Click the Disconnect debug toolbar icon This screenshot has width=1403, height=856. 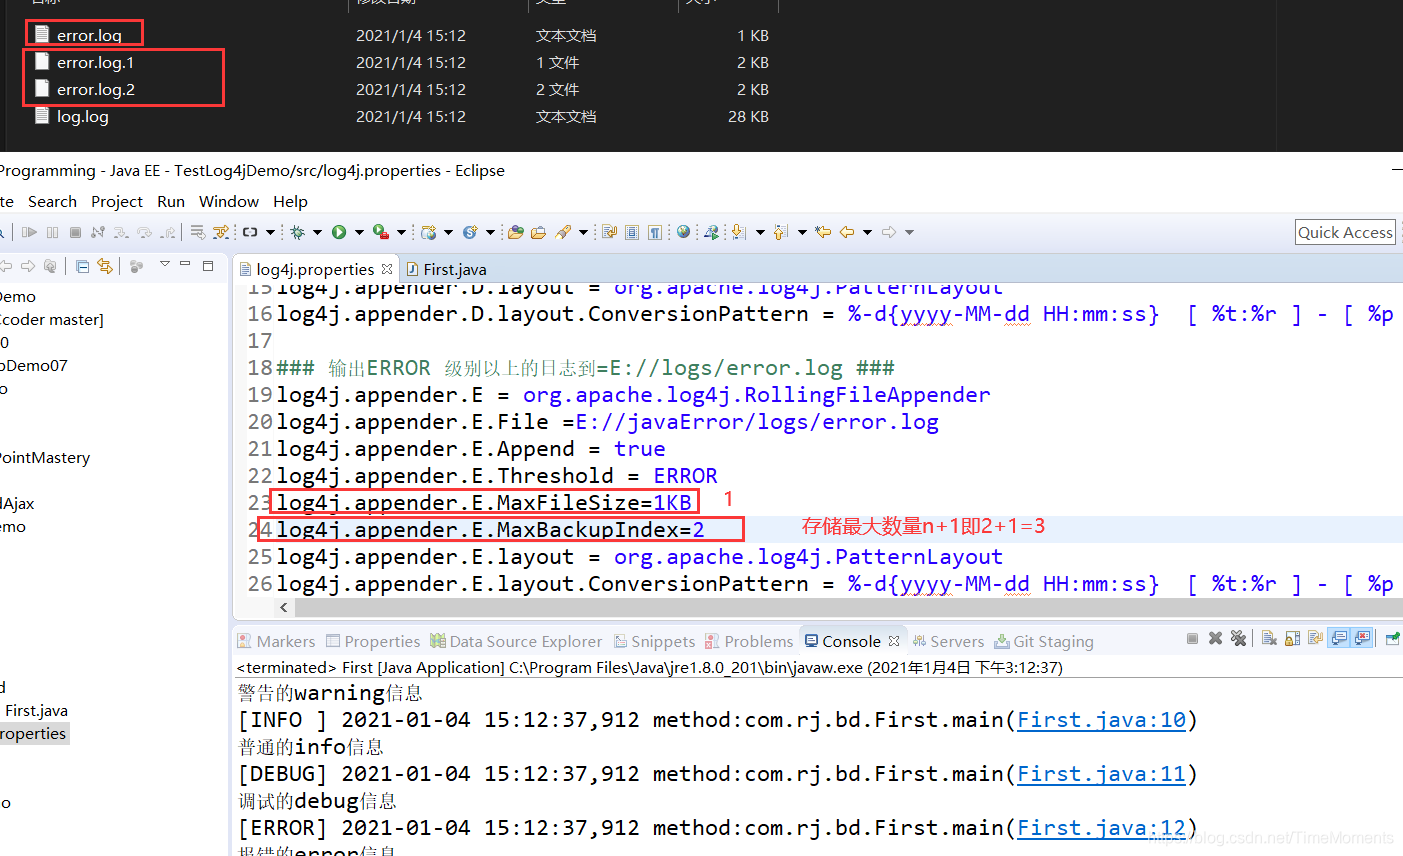(98, 232)
